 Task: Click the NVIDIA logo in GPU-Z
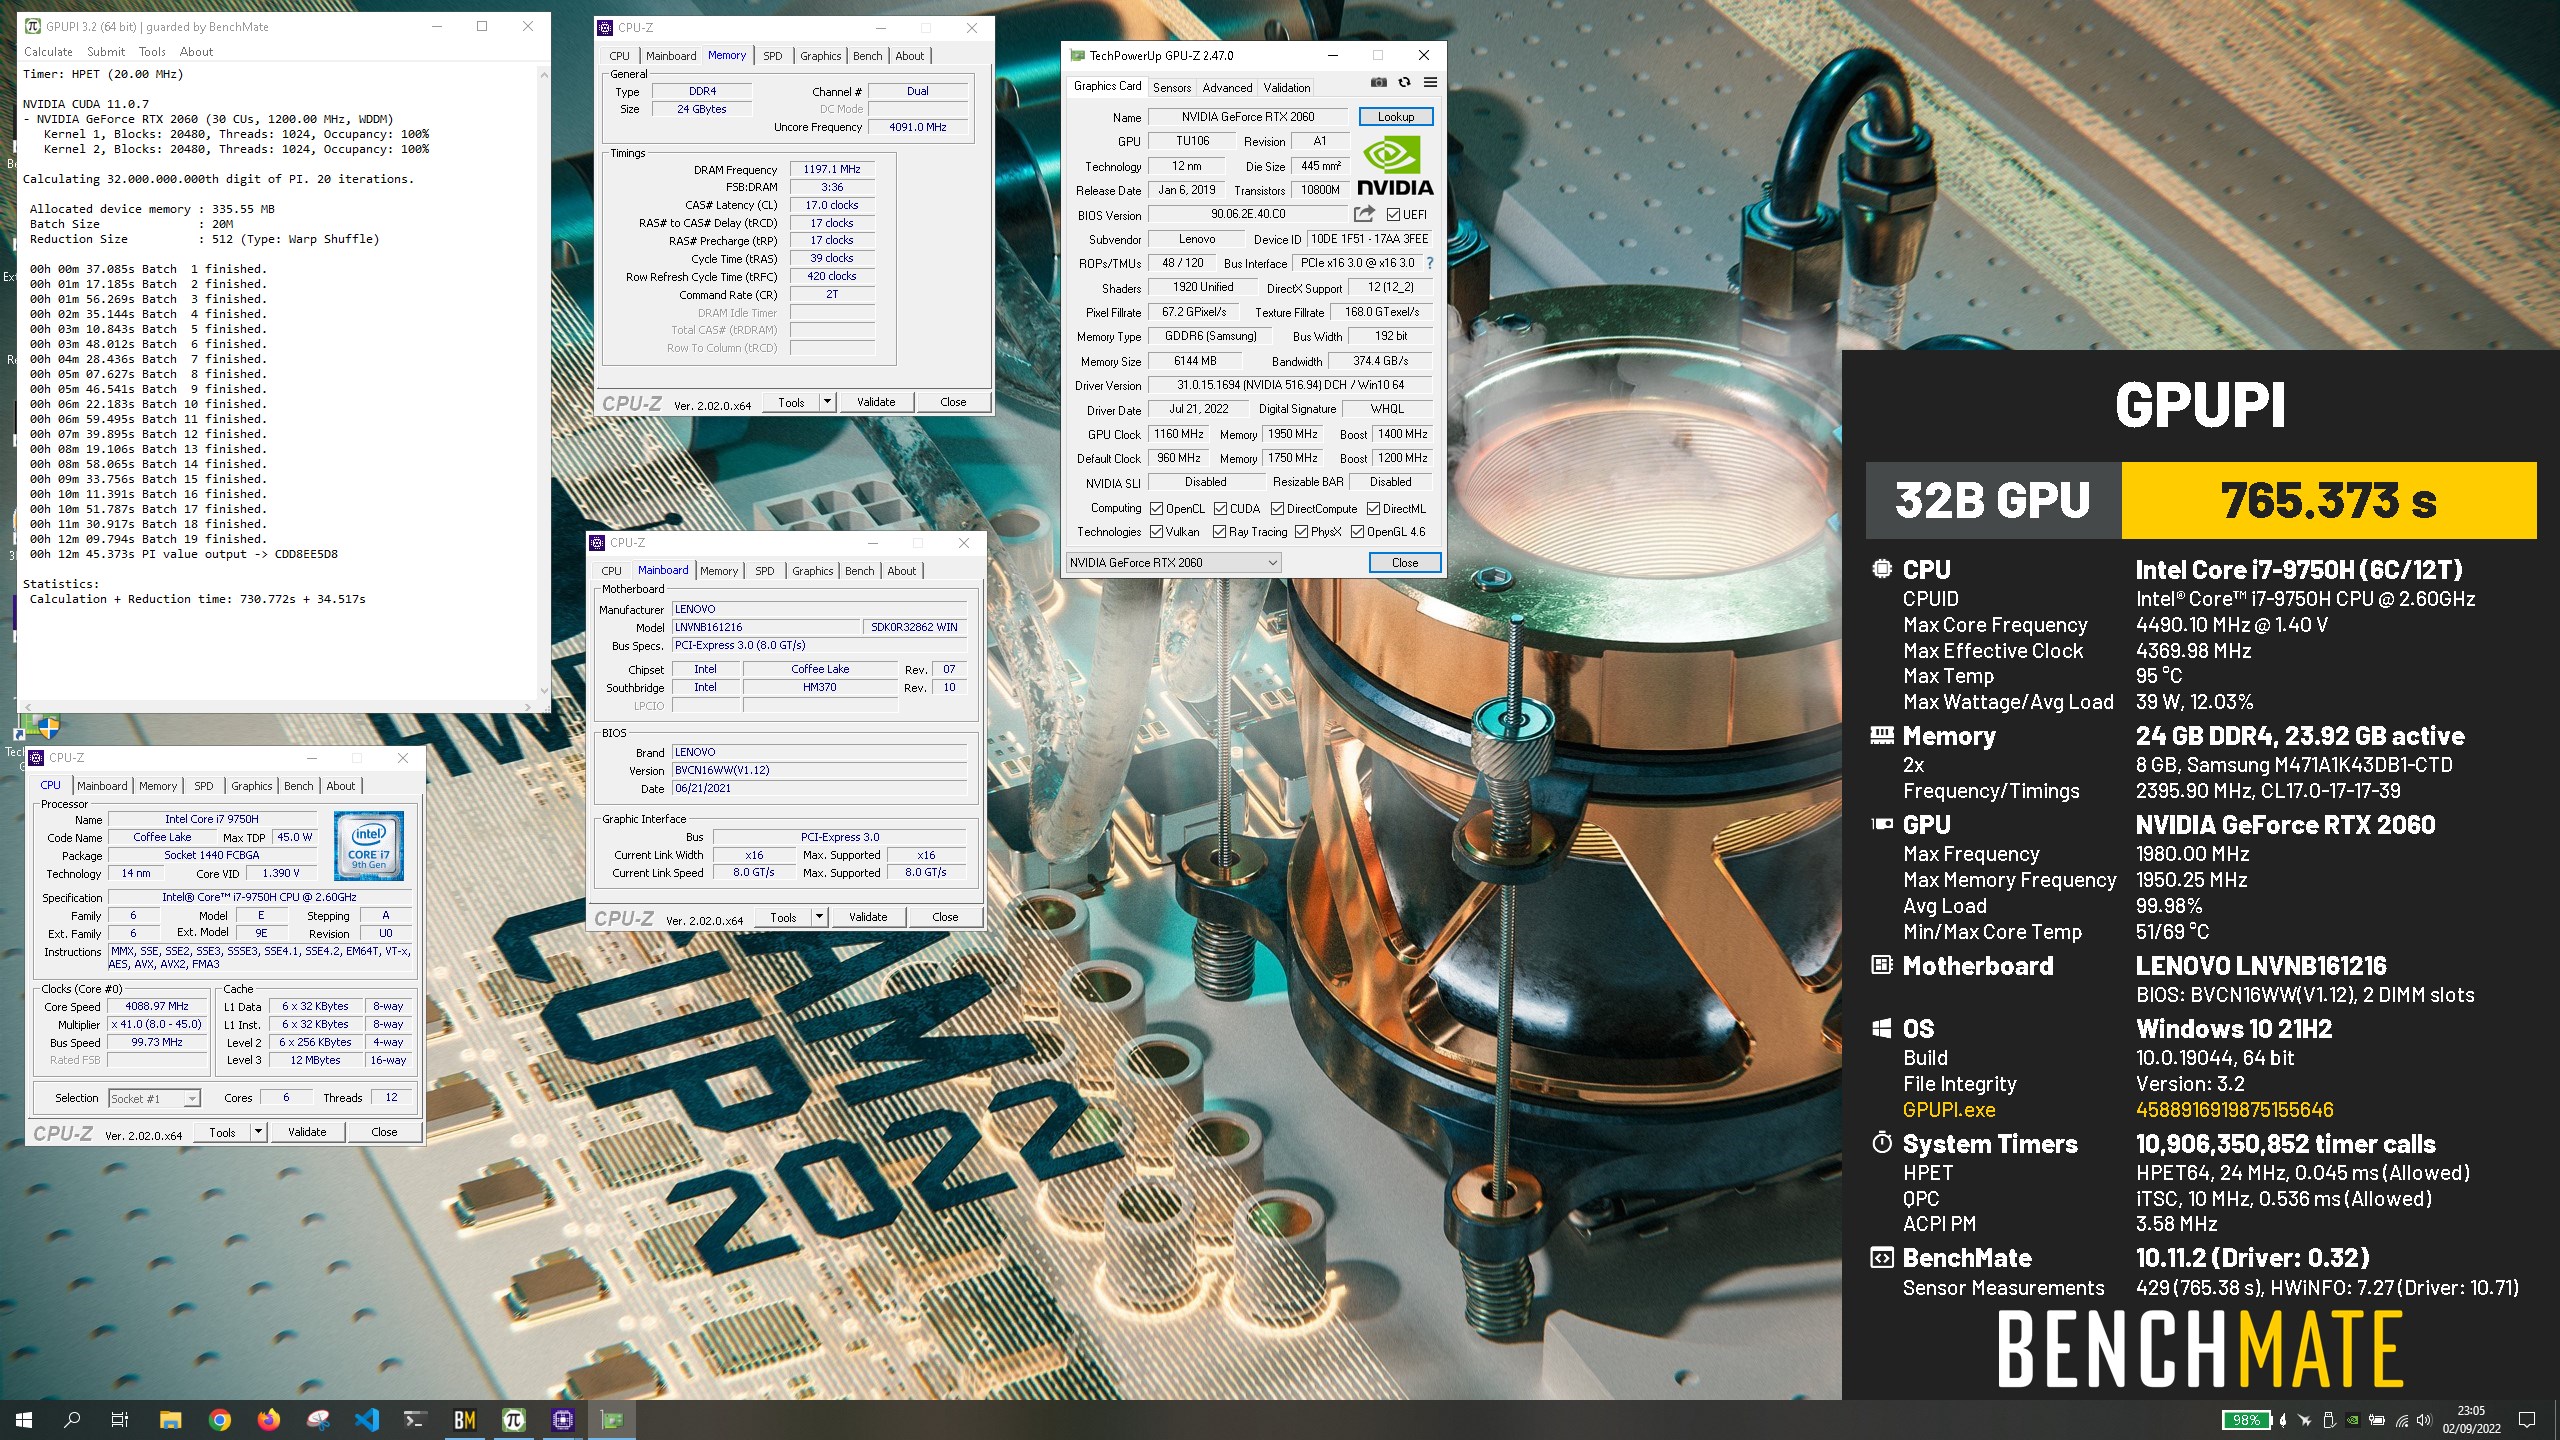(1395, 166)
